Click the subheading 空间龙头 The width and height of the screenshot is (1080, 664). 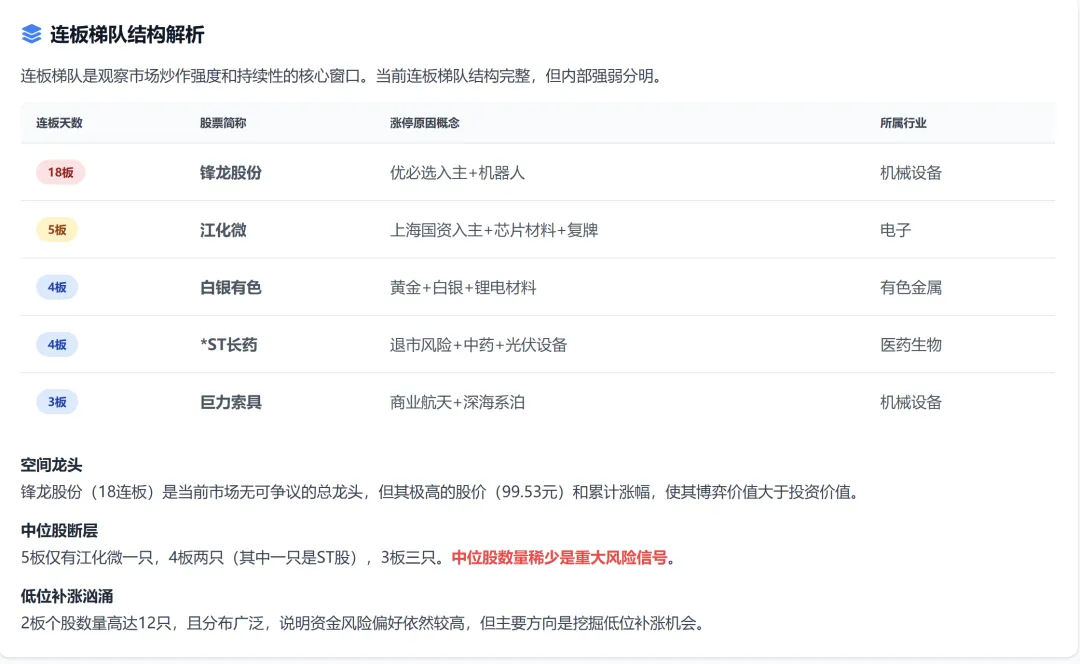tap(52, 465)
